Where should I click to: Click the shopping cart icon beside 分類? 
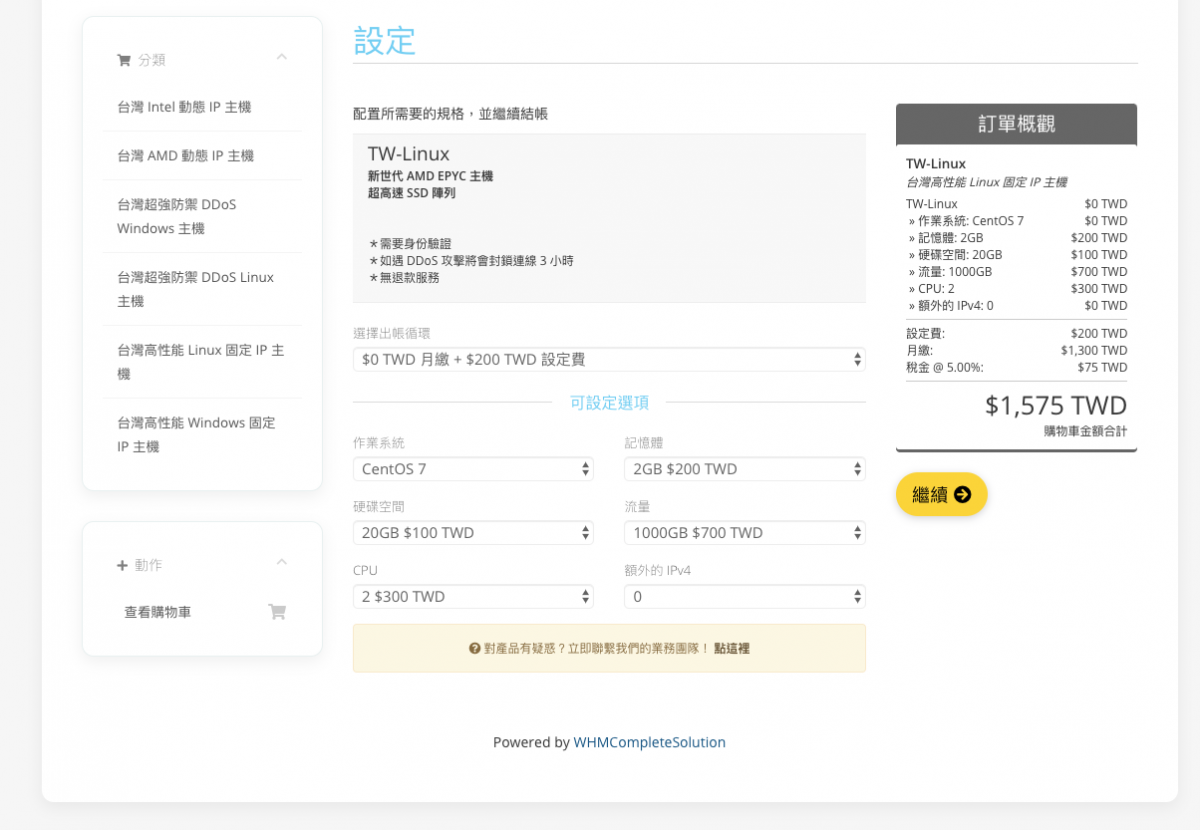124,60
